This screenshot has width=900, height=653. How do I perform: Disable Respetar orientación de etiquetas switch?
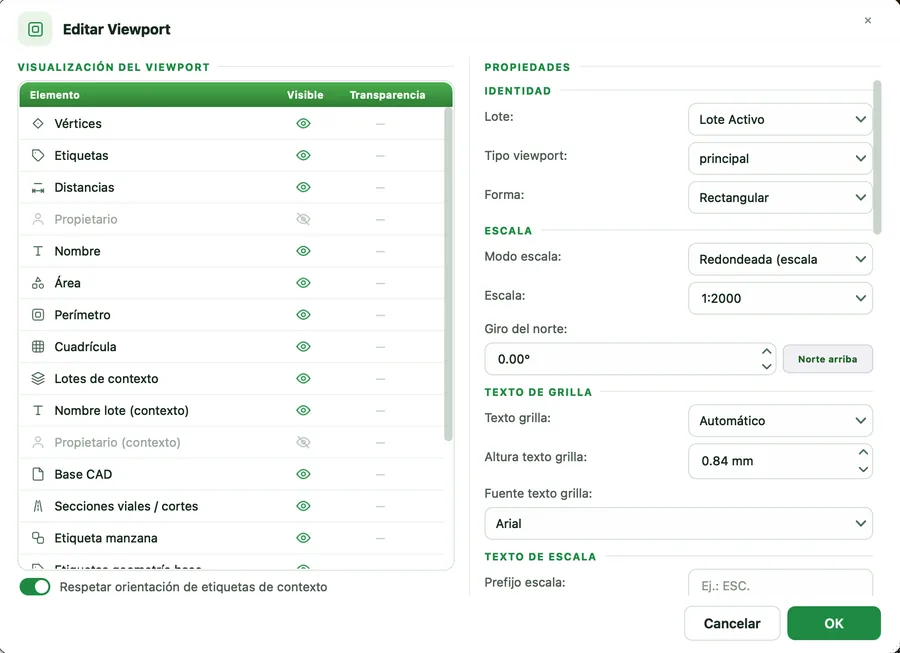coord(35,587)
